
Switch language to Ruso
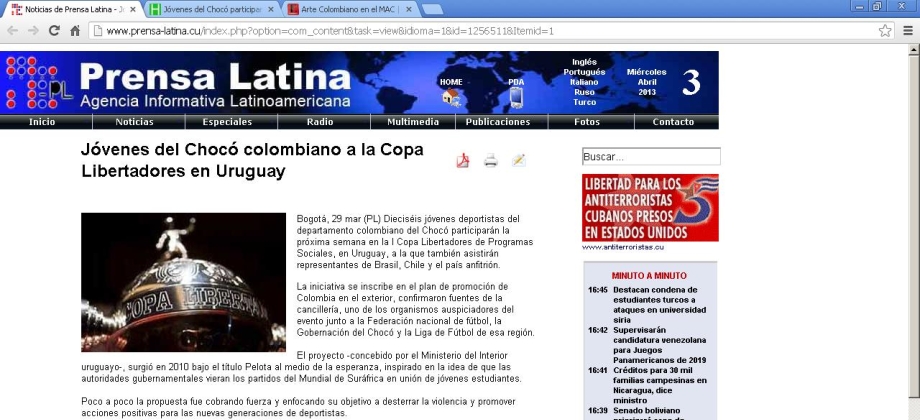(584, 92)
